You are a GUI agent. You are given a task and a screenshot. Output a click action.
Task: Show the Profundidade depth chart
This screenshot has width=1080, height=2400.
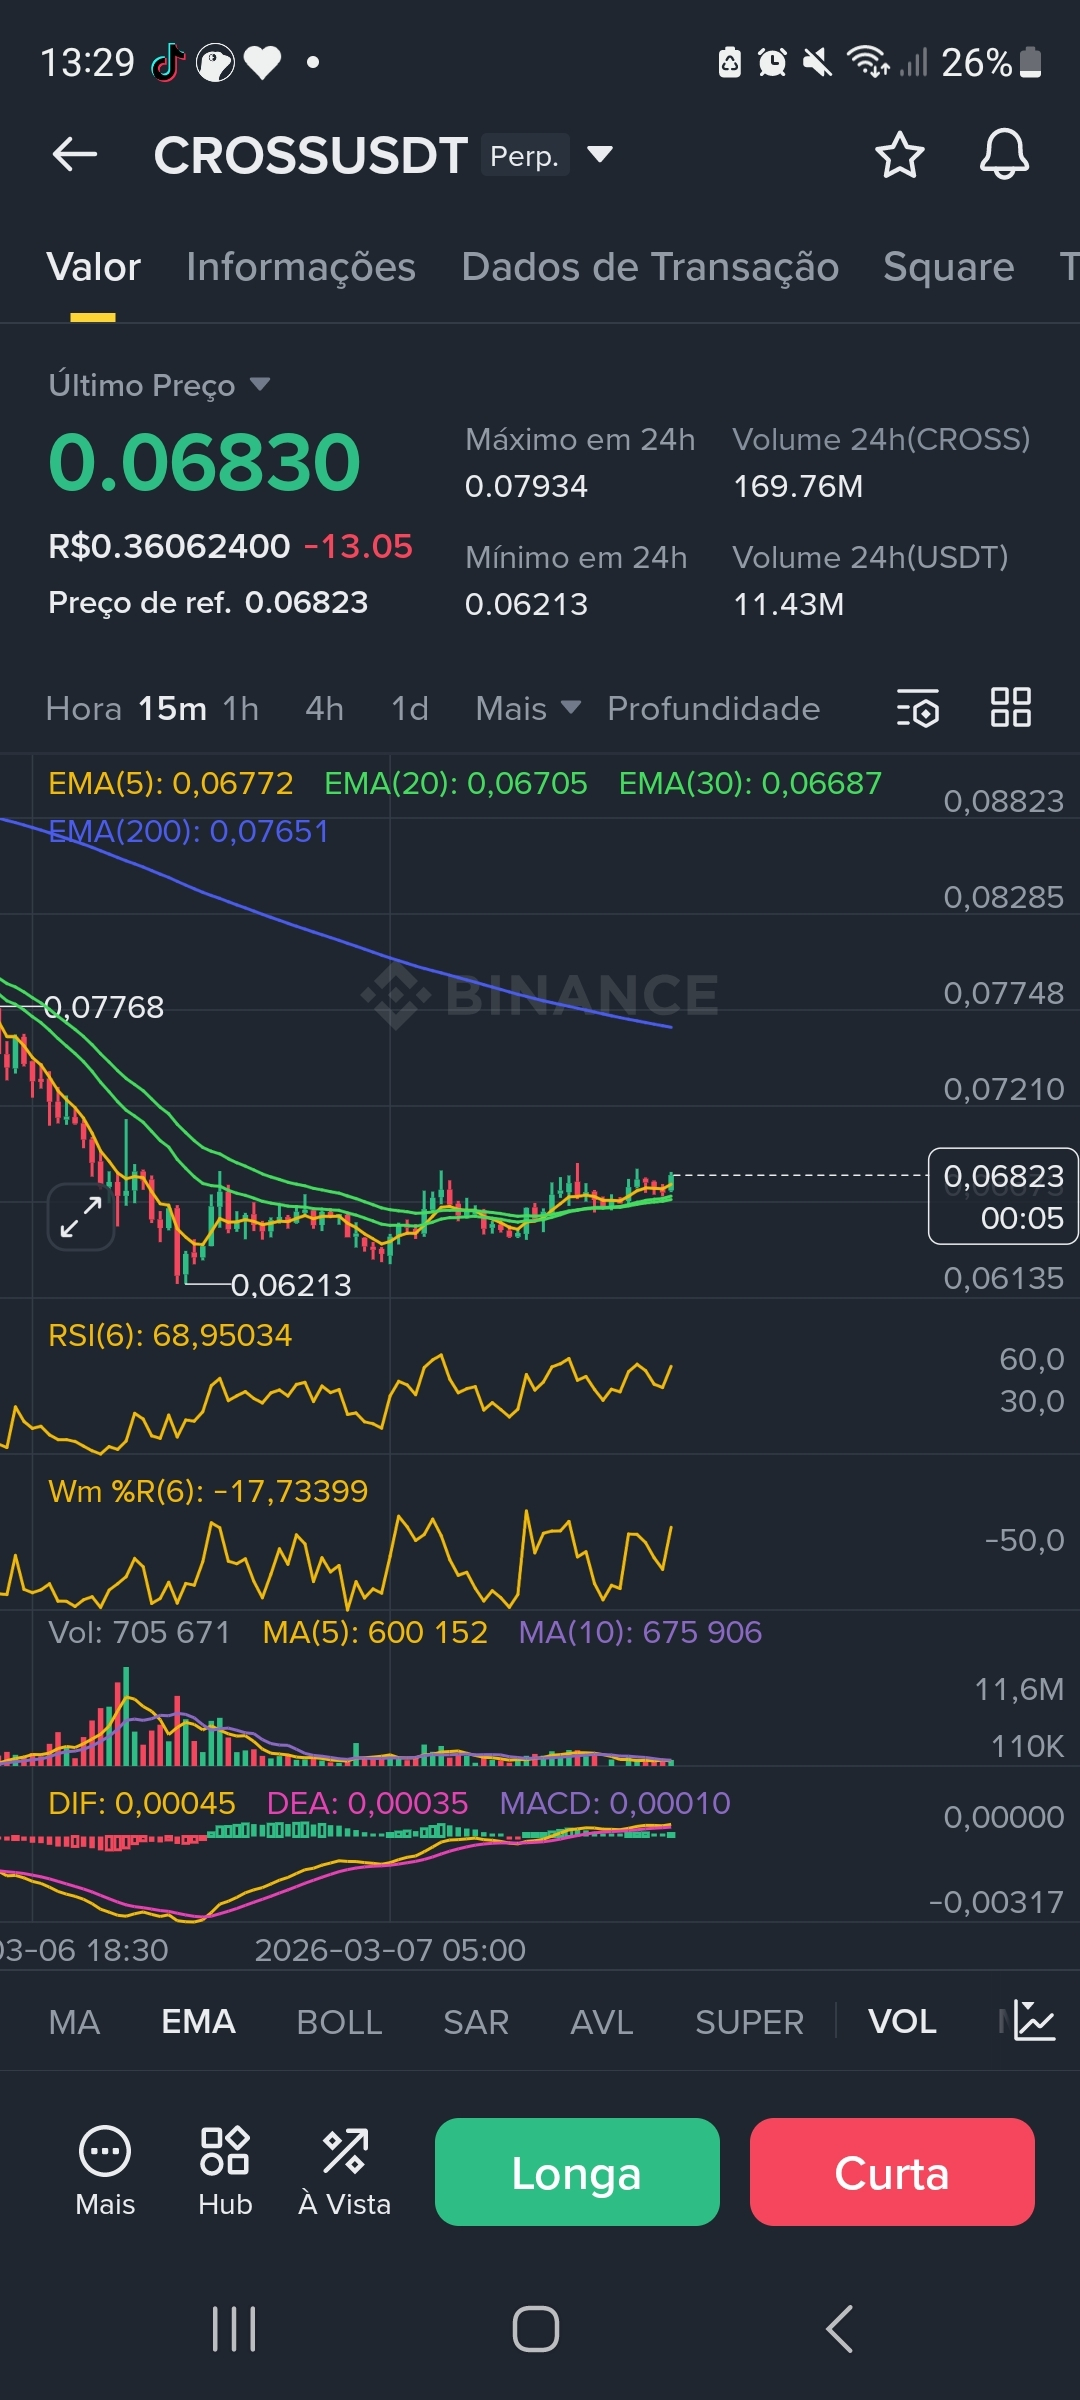coord(713,708)
